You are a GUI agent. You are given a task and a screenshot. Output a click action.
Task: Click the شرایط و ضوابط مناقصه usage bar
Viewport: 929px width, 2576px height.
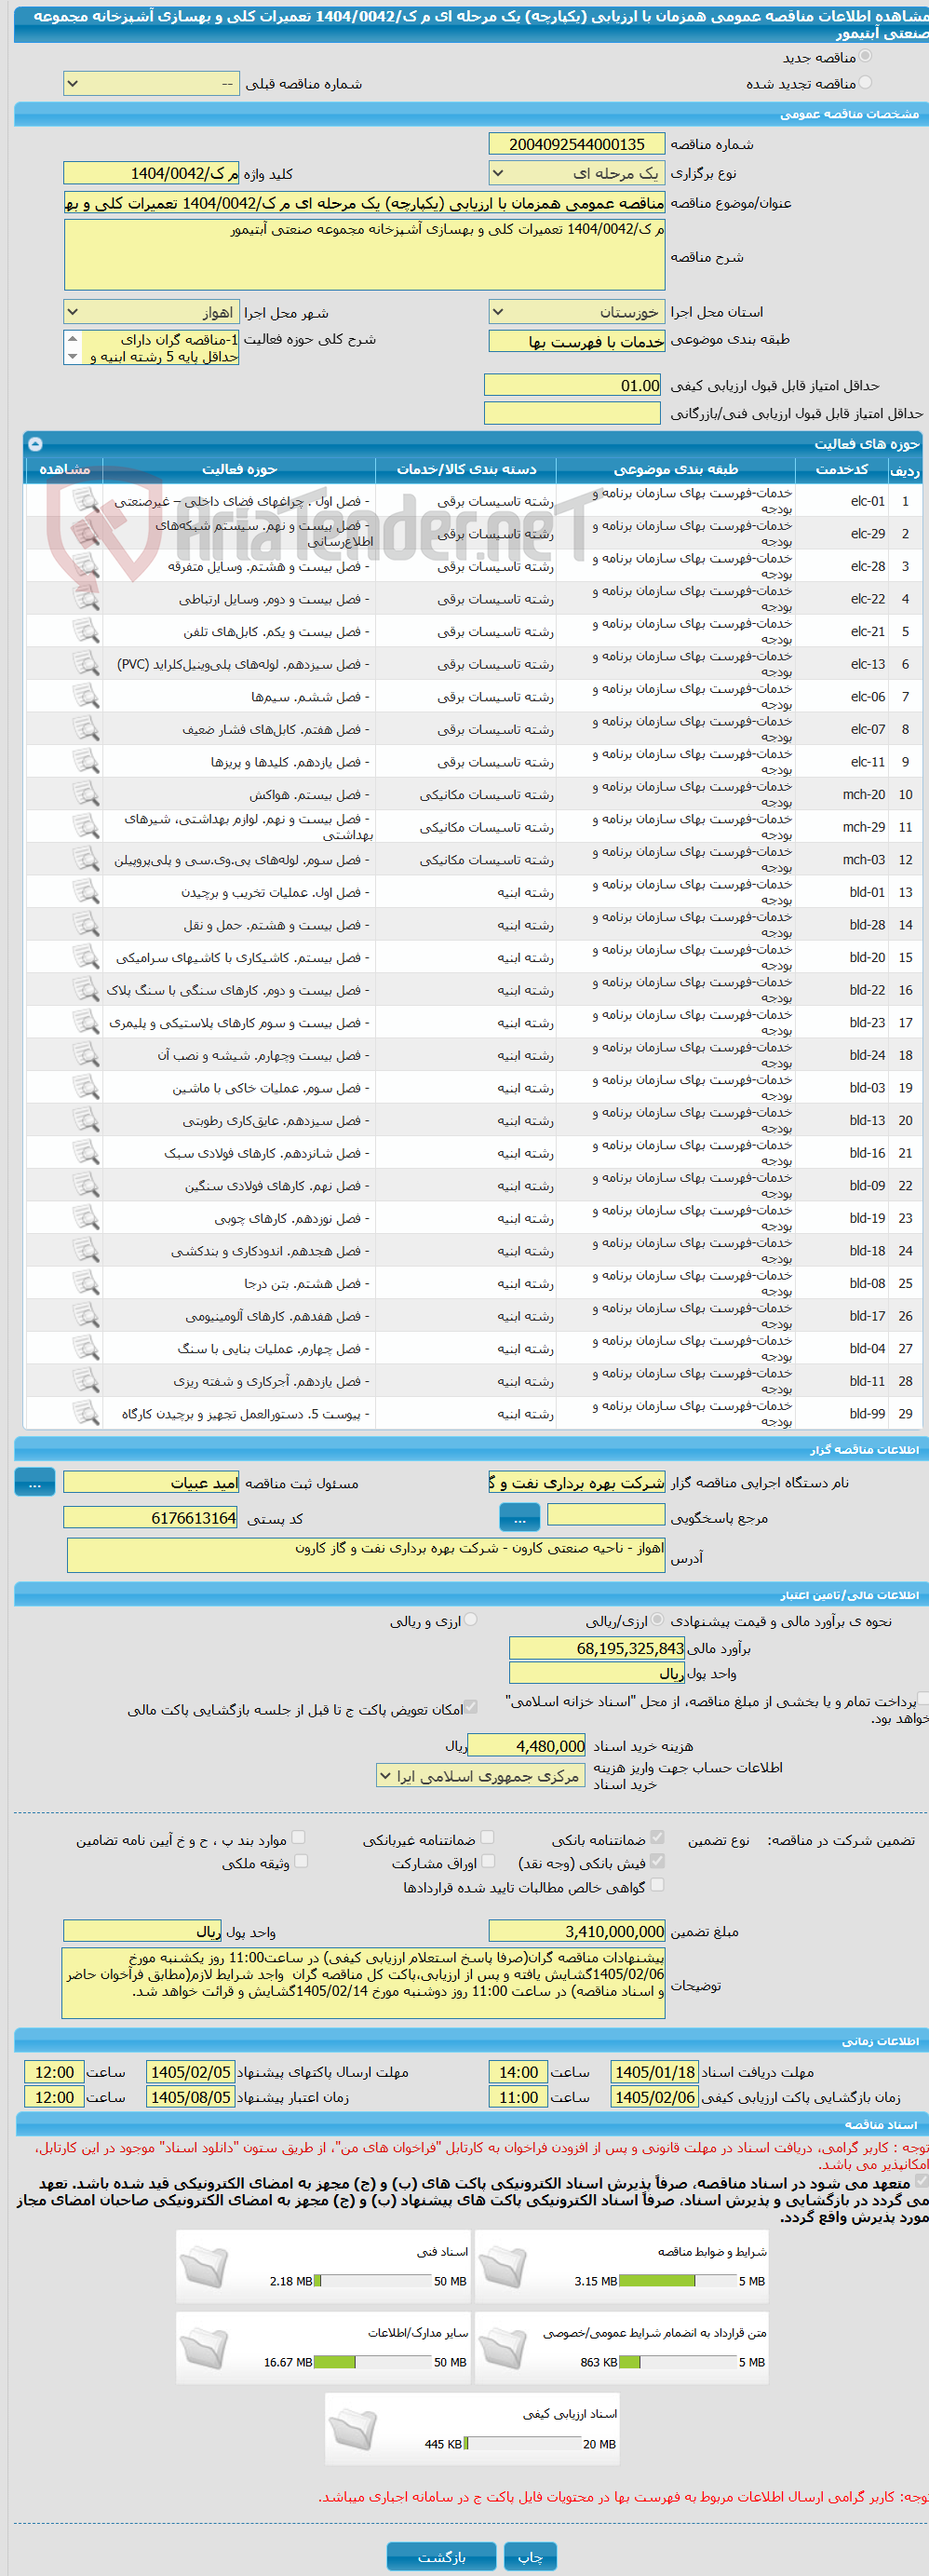(678, 2281)
